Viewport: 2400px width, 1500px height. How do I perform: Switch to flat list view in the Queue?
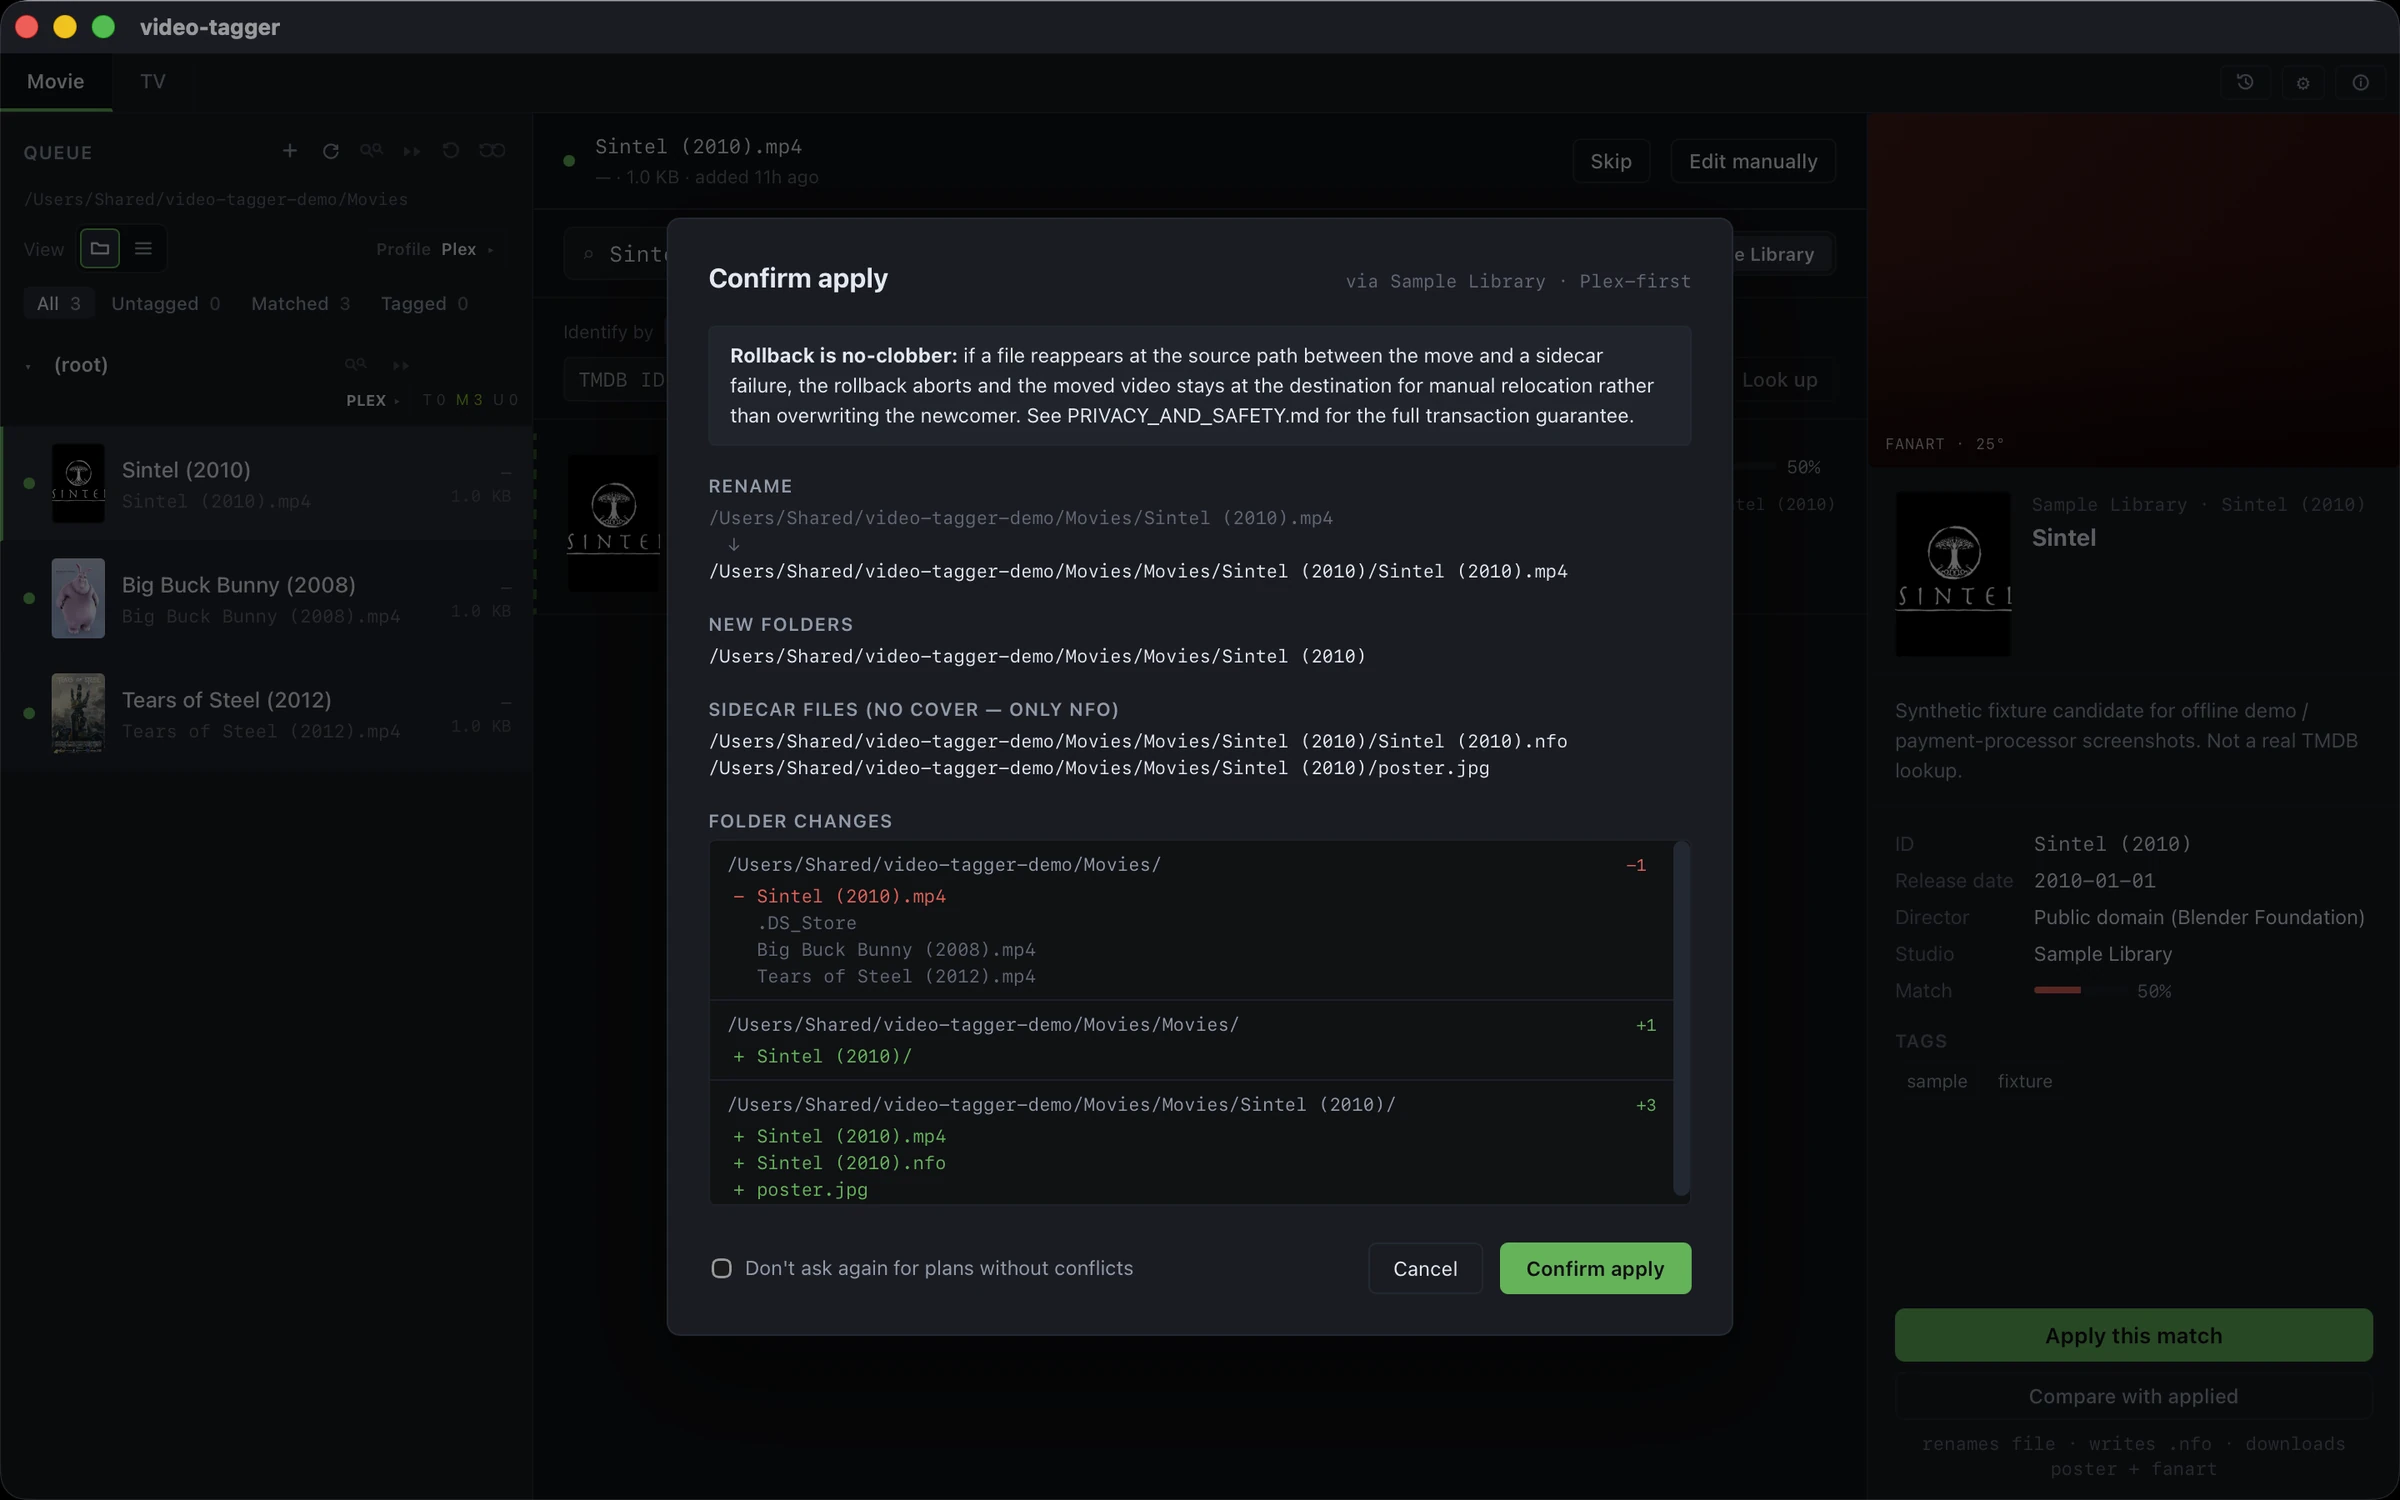pos(143,248)
